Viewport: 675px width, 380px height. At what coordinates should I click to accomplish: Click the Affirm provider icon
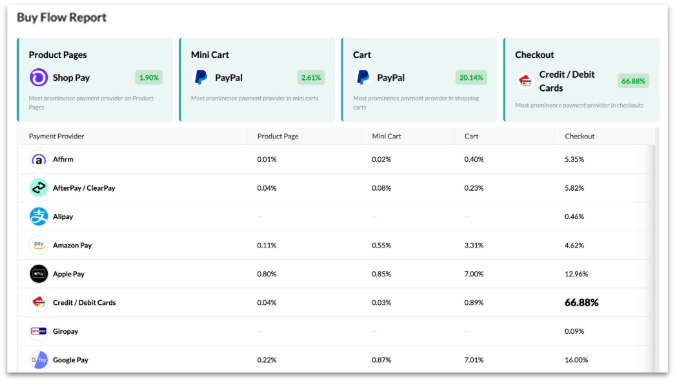click(39, 160)
